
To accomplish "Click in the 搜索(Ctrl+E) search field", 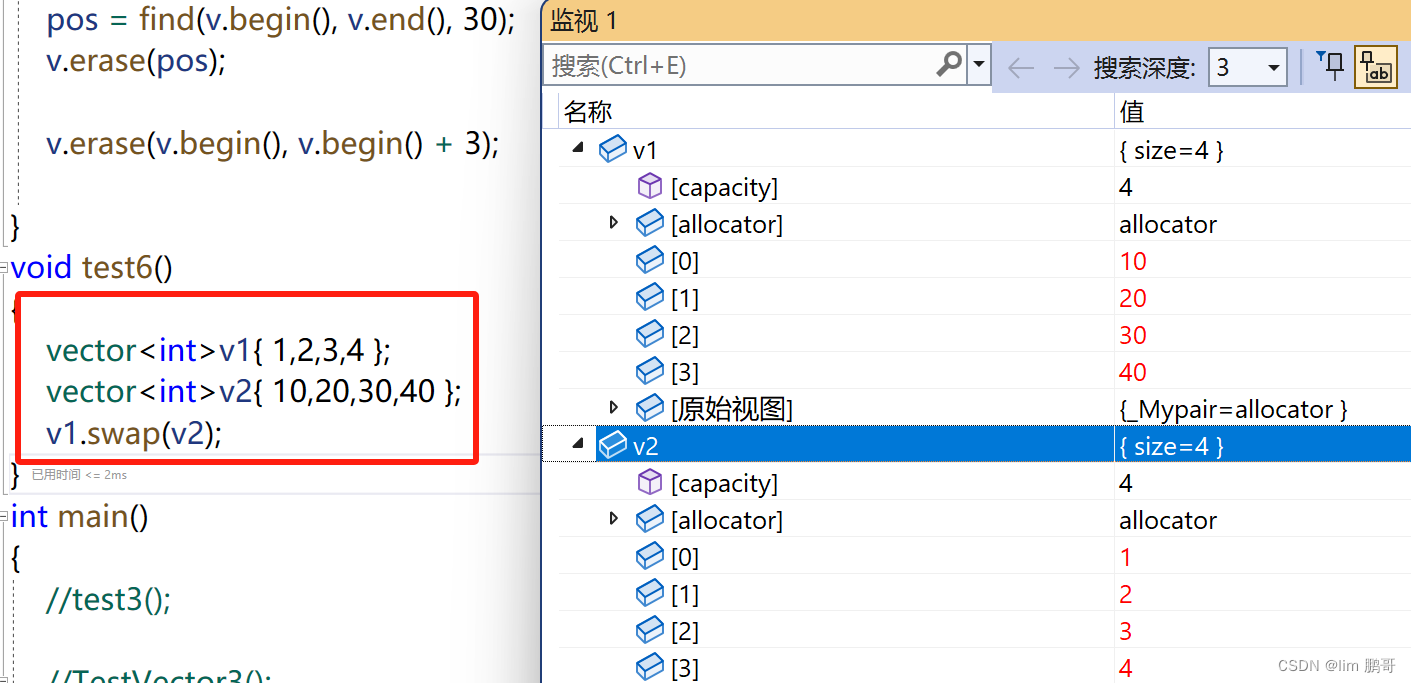I will coord(740,66).
